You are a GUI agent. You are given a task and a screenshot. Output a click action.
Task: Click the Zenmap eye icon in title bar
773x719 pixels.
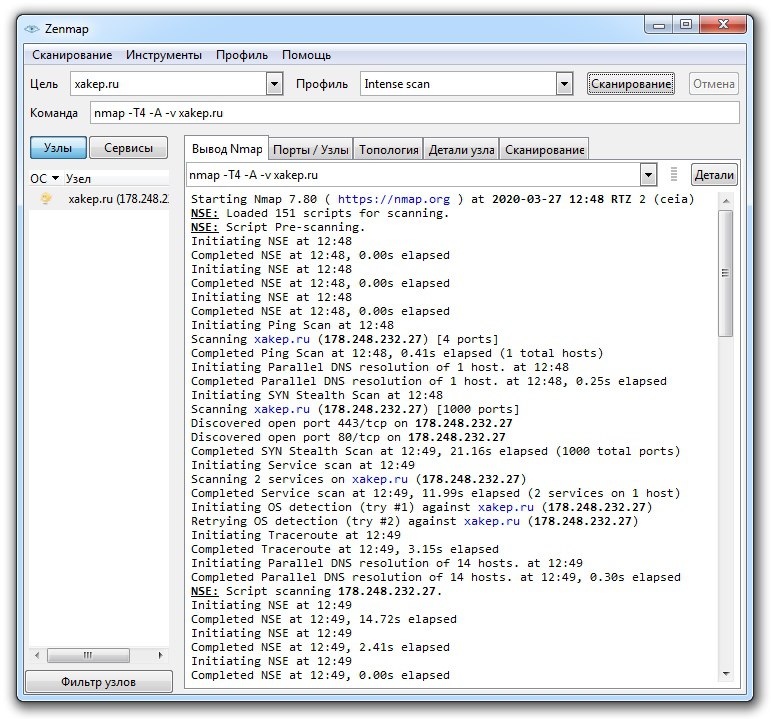32,29
